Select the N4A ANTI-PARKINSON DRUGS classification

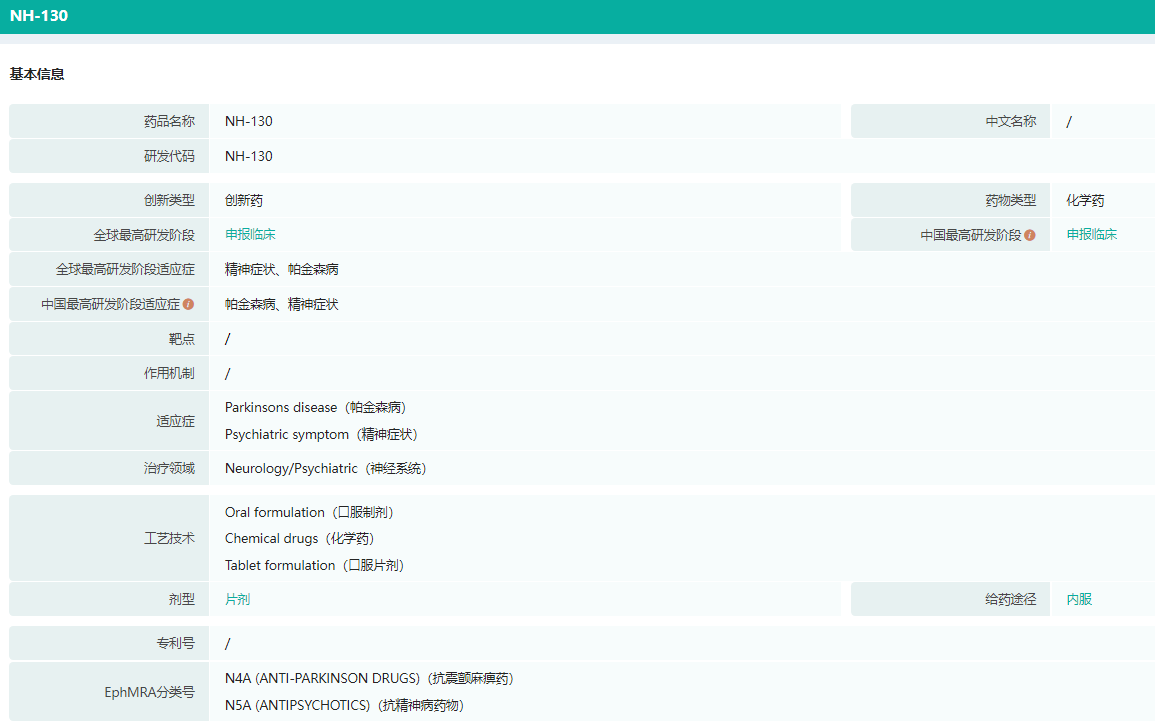(369, 678)
